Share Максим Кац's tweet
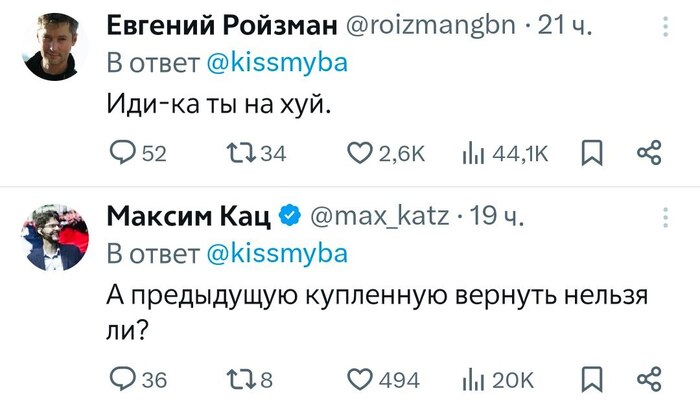The image size is (700, 404). click(649, 379)
